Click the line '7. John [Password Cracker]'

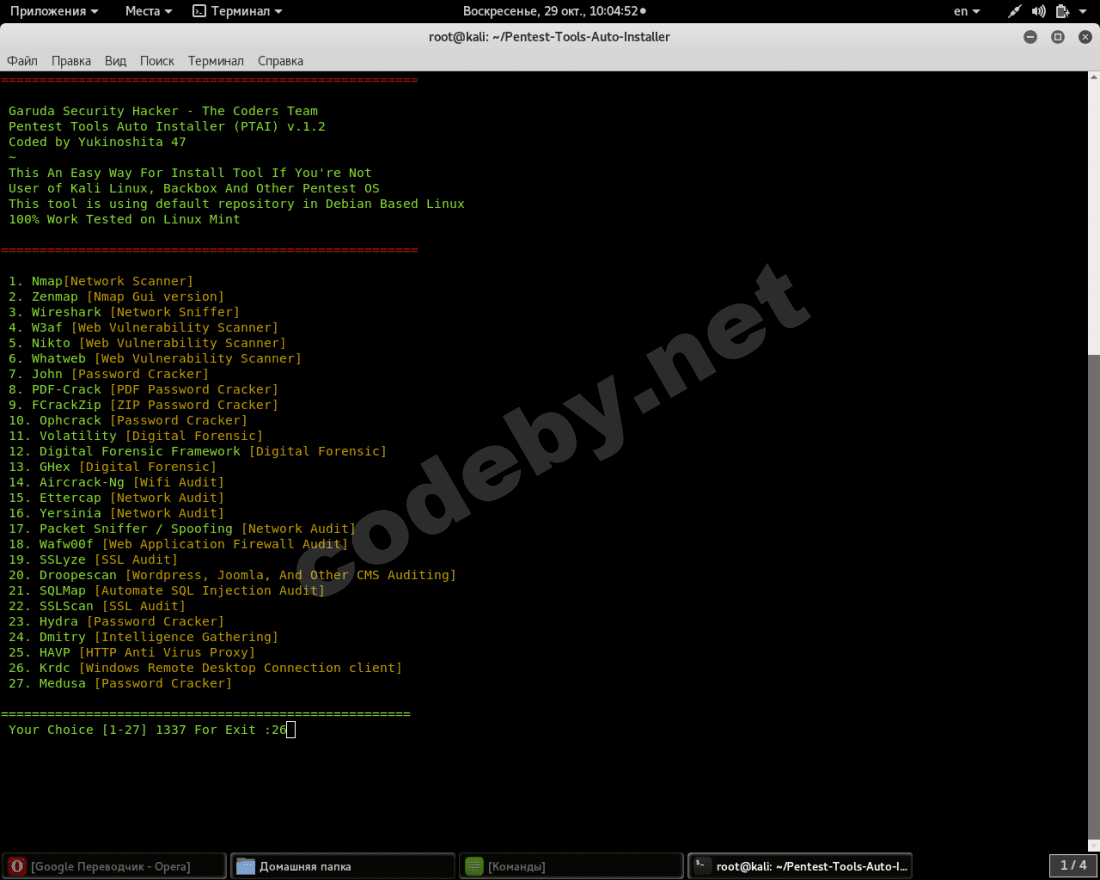click(x=109, y=374)
